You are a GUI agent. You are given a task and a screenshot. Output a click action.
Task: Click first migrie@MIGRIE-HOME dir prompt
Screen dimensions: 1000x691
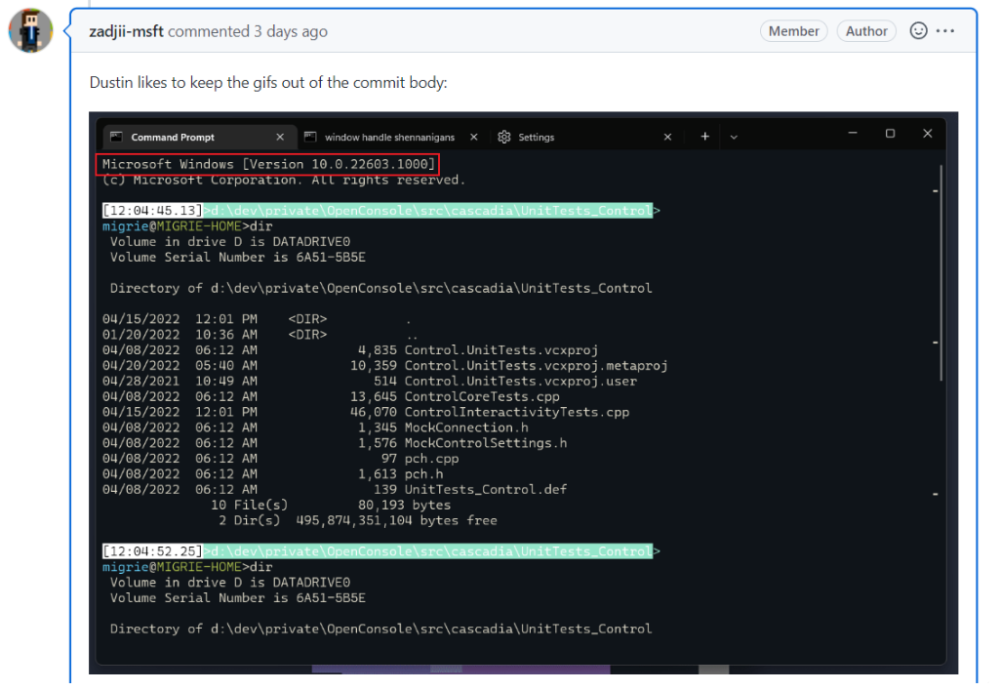coord(188,226)
